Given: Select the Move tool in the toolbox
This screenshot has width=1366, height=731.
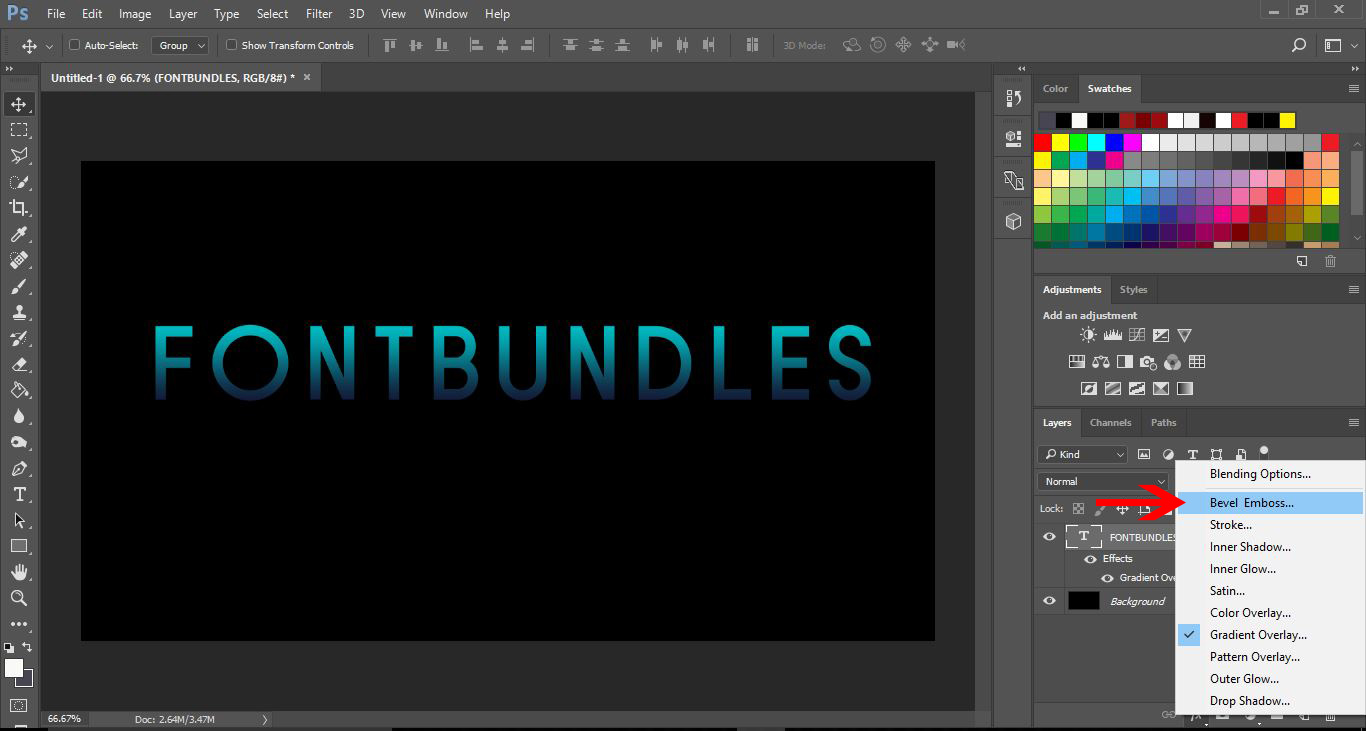Looking at the screenshot, I should point(18,104).
